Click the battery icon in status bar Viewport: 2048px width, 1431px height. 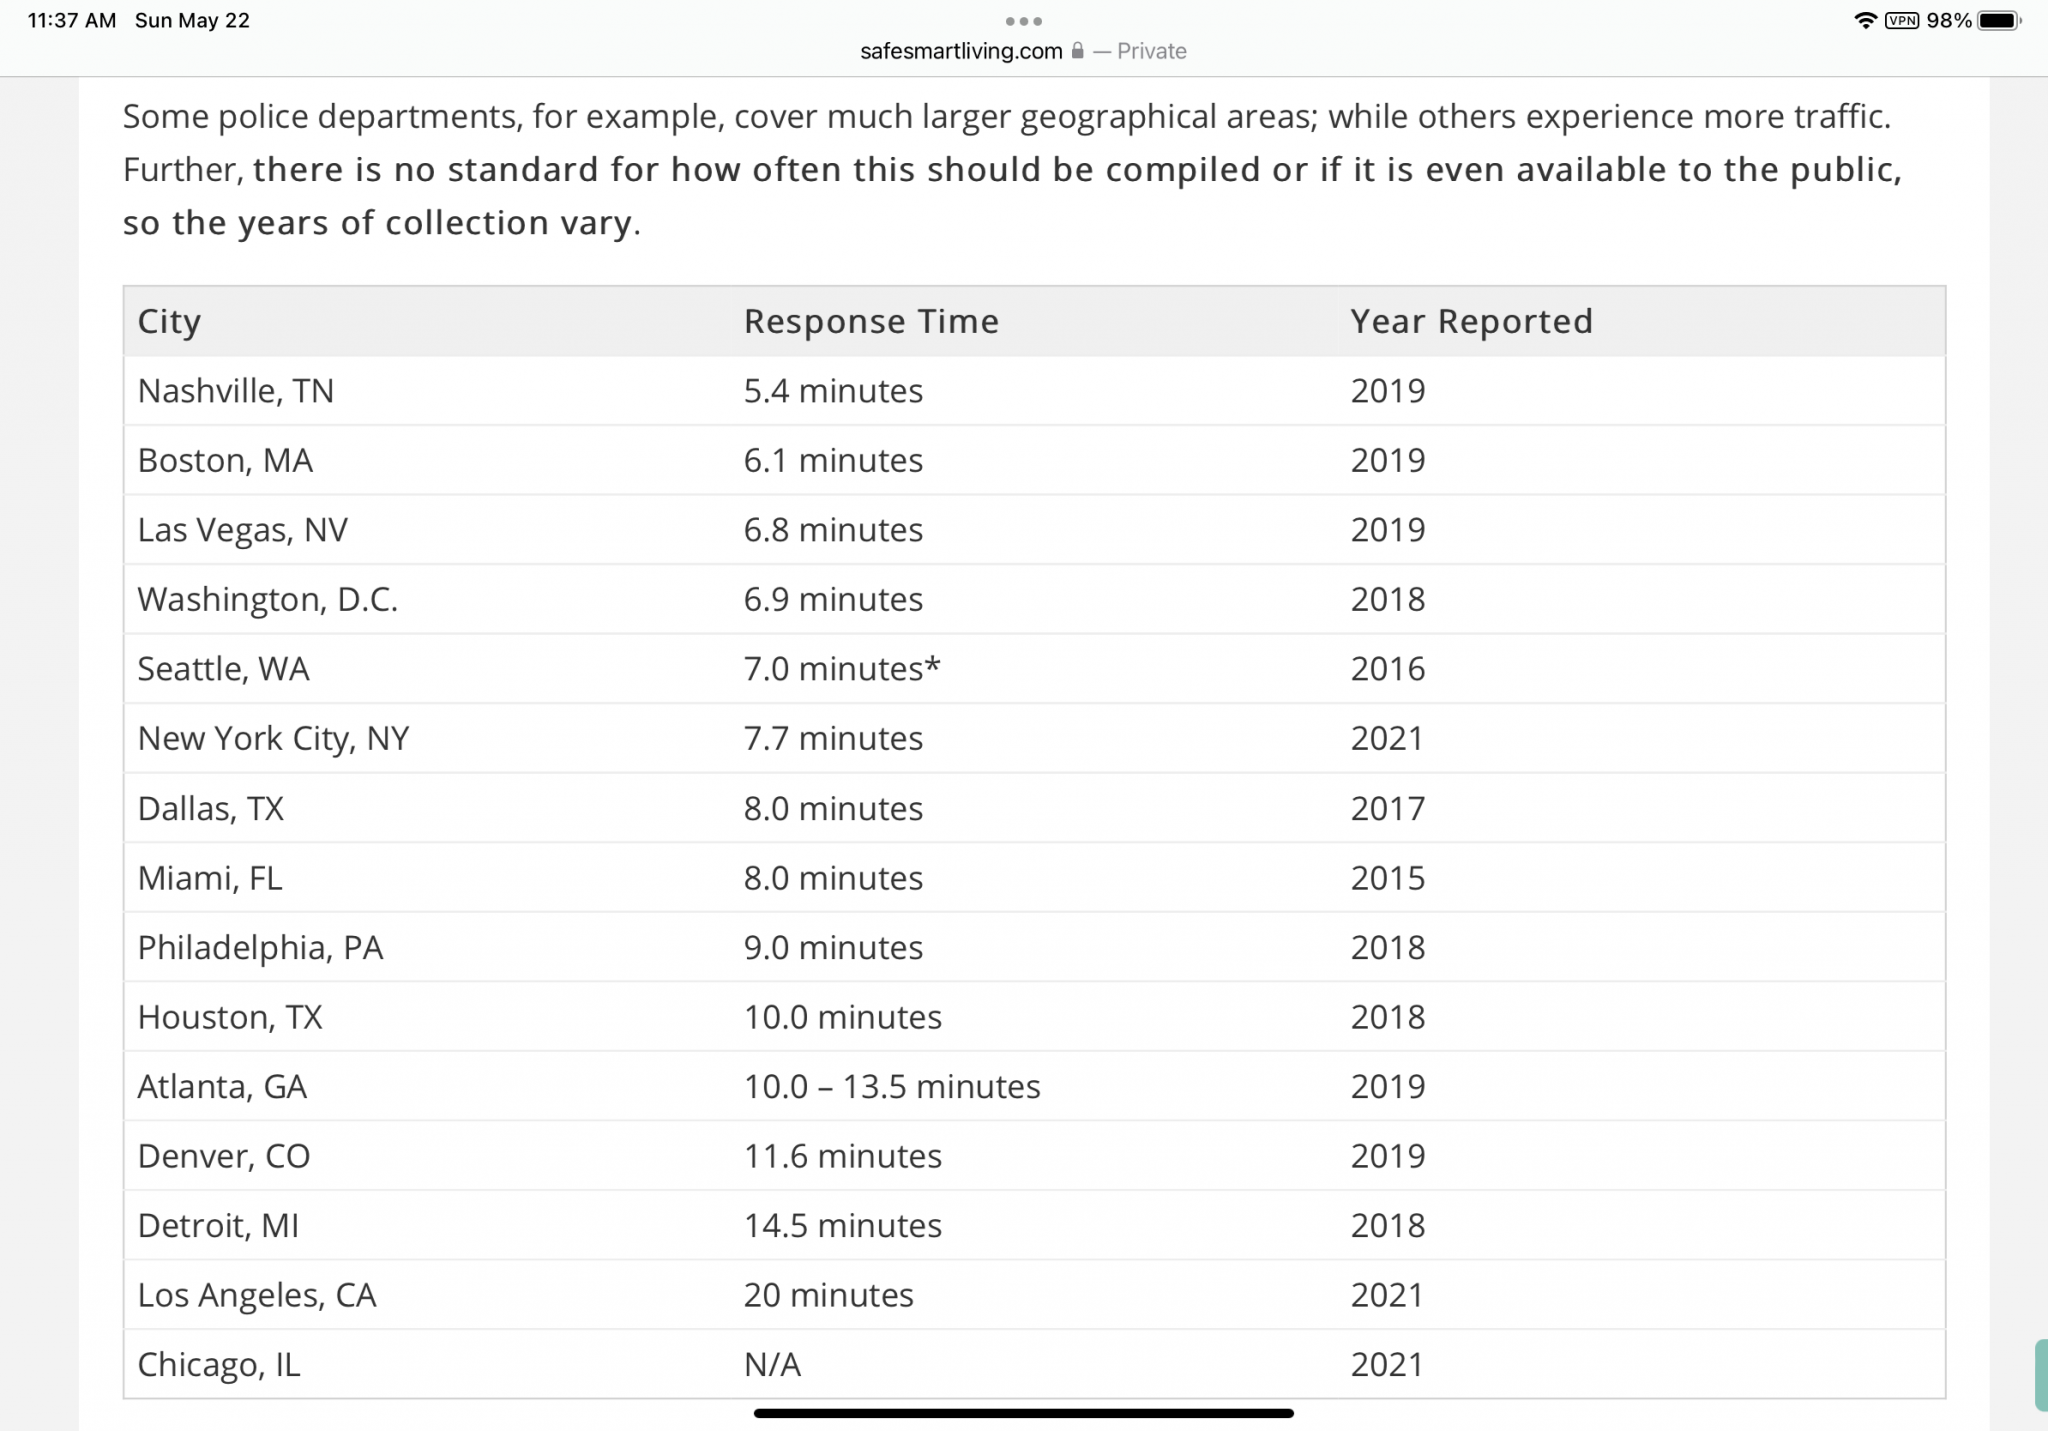tap(1999, 21)
